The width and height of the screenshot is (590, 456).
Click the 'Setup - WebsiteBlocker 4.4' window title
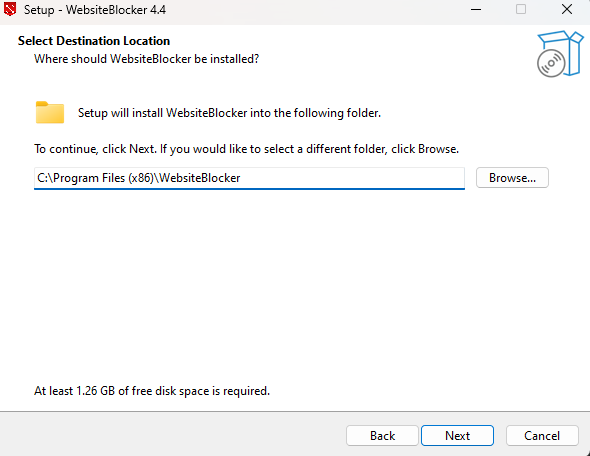pos(95,10)
